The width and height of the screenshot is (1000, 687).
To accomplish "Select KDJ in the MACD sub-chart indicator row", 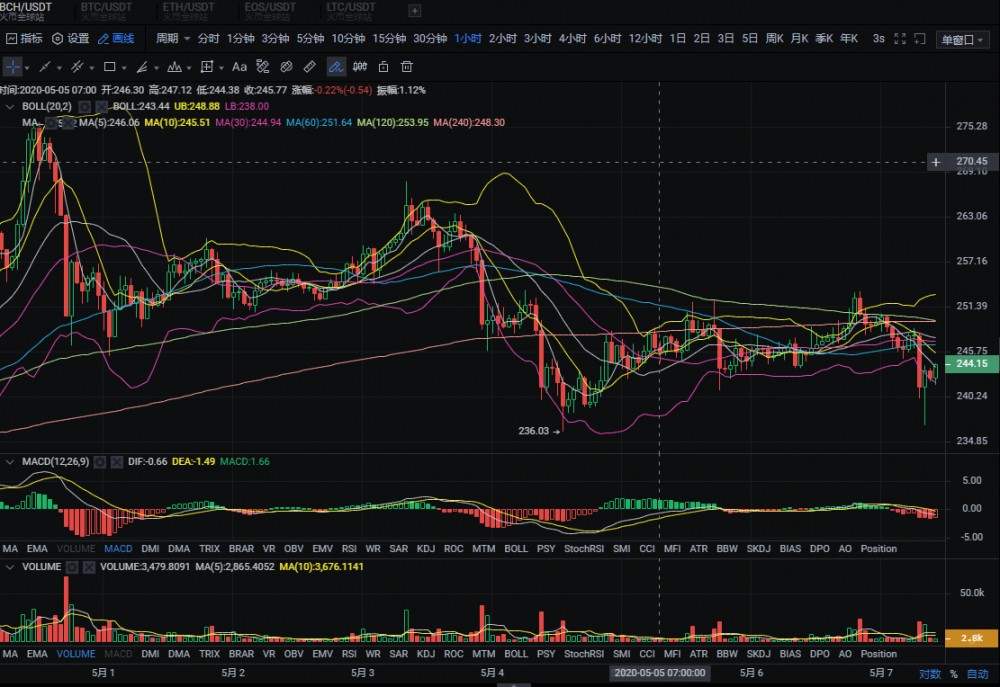I will pyautogui.click(x=426, y=548).
